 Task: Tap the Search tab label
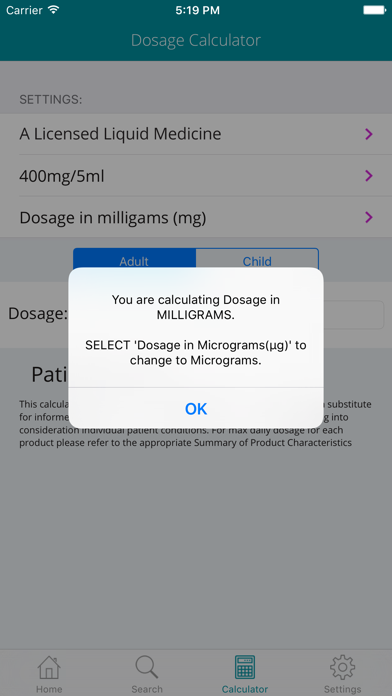147,689
